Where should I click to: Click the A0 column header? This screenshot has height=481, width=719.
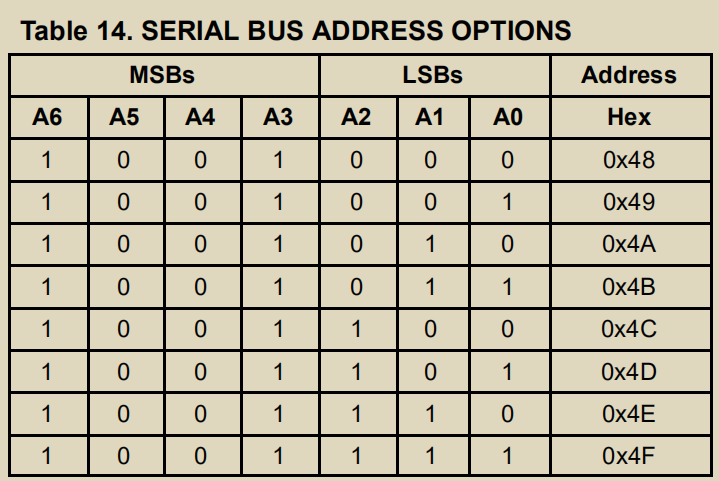tap(510, 117)
